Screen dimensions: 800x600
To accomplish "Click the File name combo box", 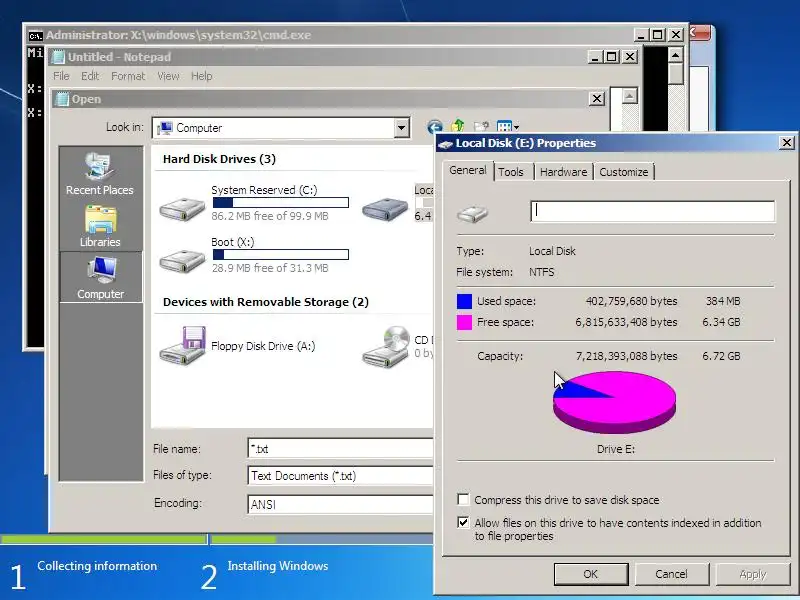I will [x=340, y=449].
